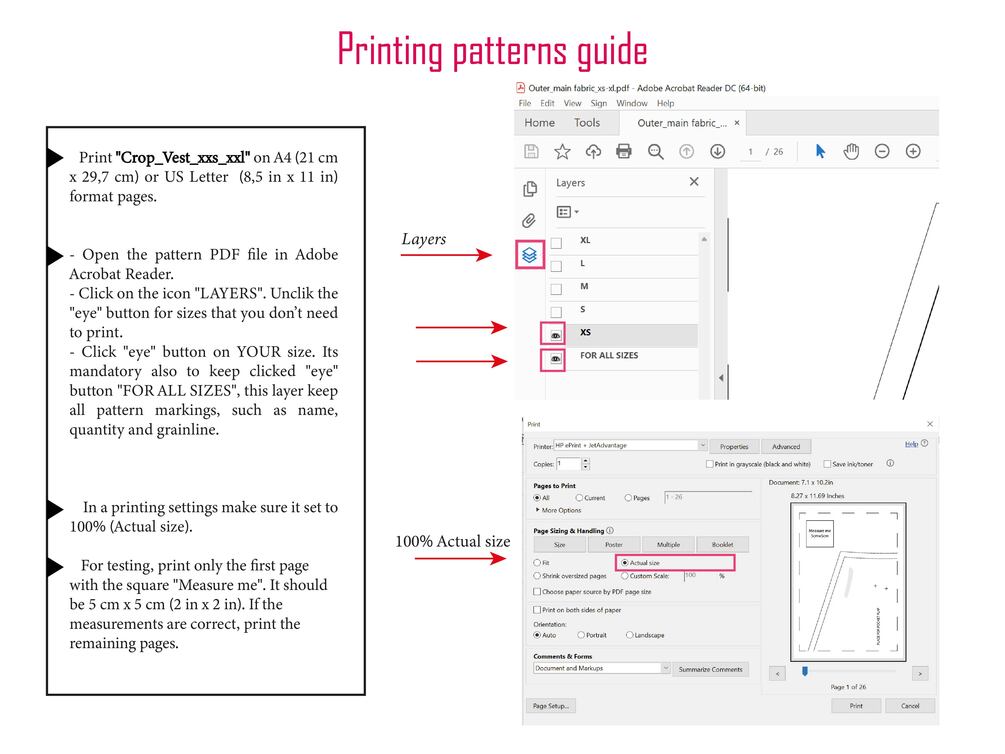This screenshot has width=1005, height=754.
Task: Add a bookmark with the star icon
Action: [x=562, y=151]
